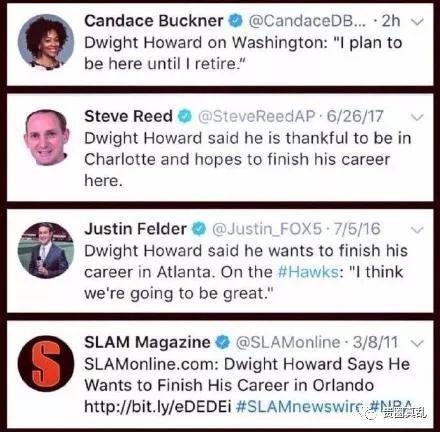
Task: Open the #SLAMnewswire hashtag
Action: [x=300, y=407]
